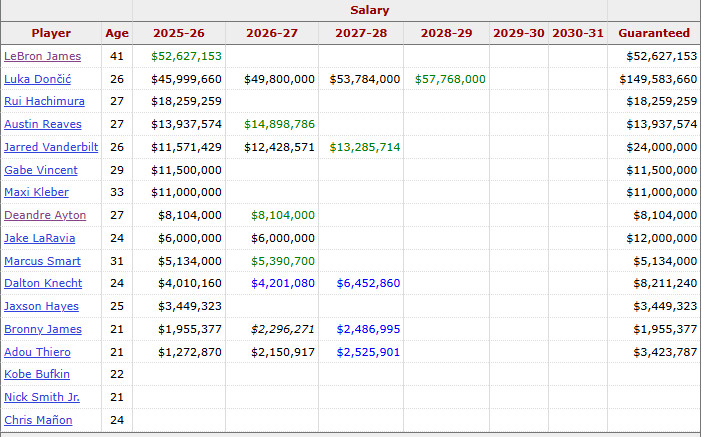Click the 2026-27 column header
The width and height of the screenshot is (702, 437).
point(272,33)
